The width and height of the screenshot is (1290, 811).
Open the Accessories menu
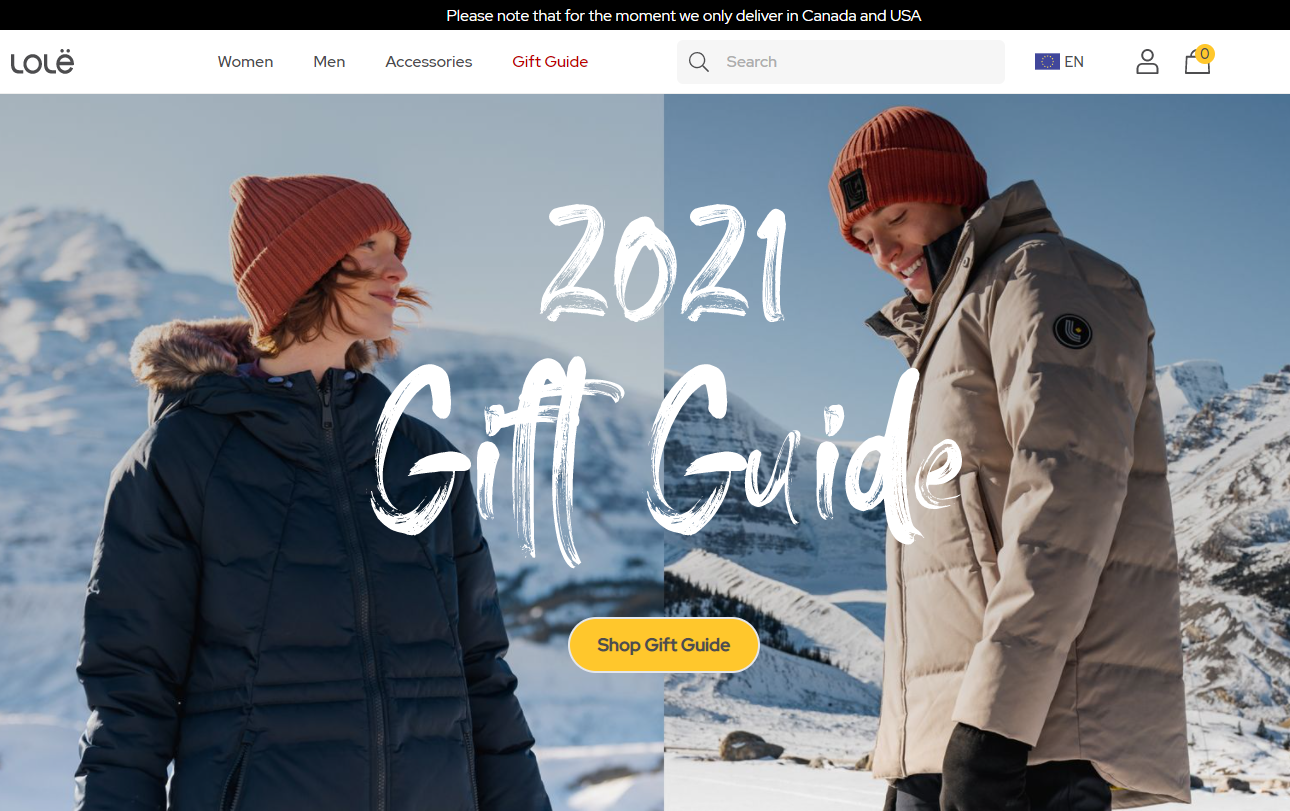point(429,62)
